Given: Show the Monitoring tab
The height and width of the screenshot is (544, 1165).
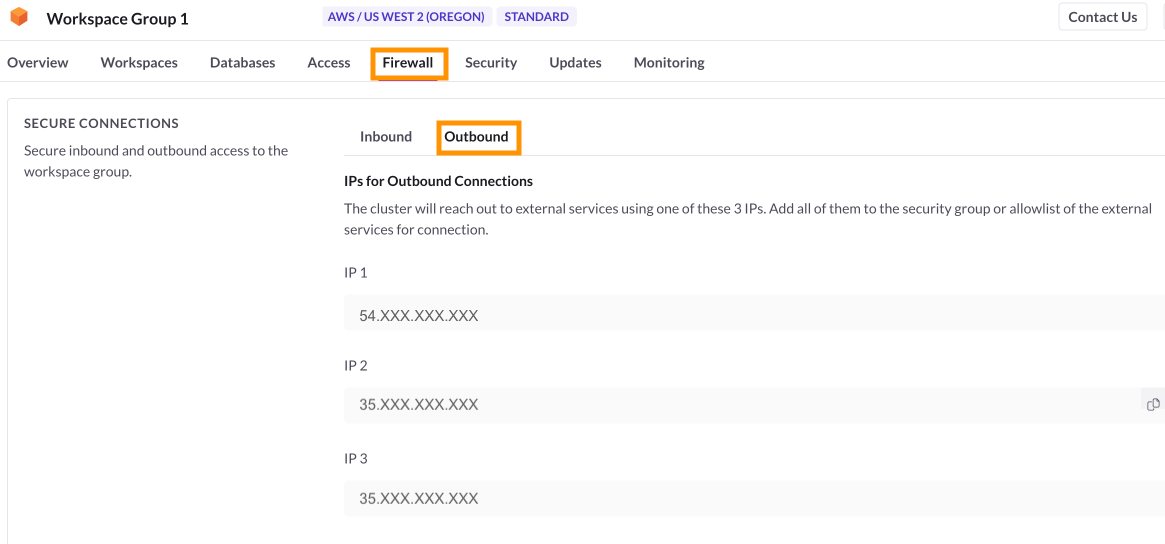Looking at the screenshot, I should coord(669,62).
